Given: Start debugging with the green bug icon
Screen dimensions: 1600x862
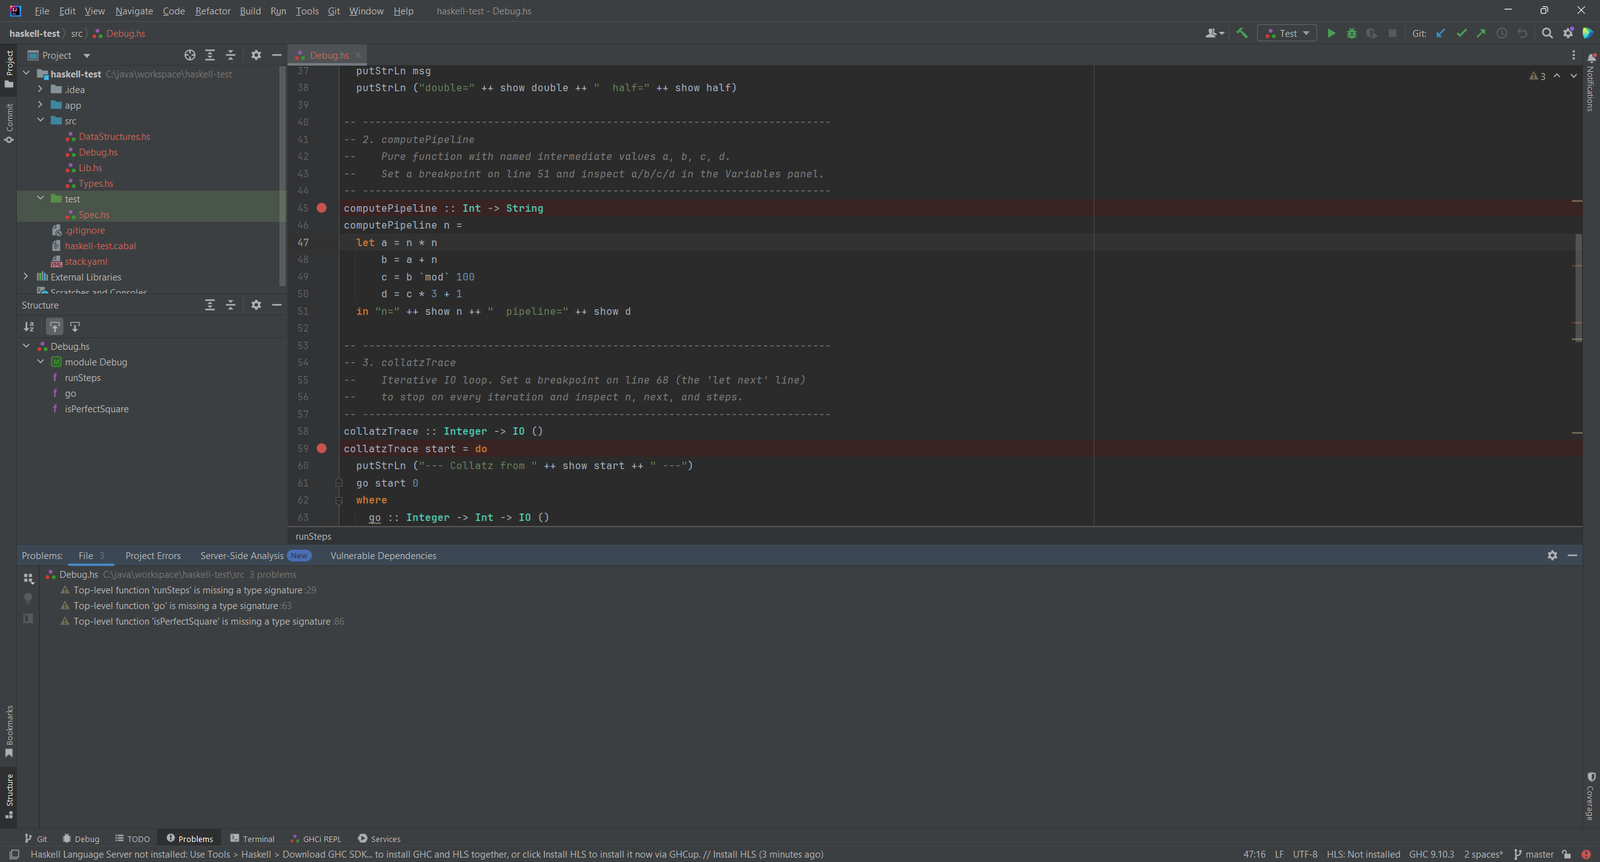Looking at the screenshot, I should click(x=1352, y=33).
